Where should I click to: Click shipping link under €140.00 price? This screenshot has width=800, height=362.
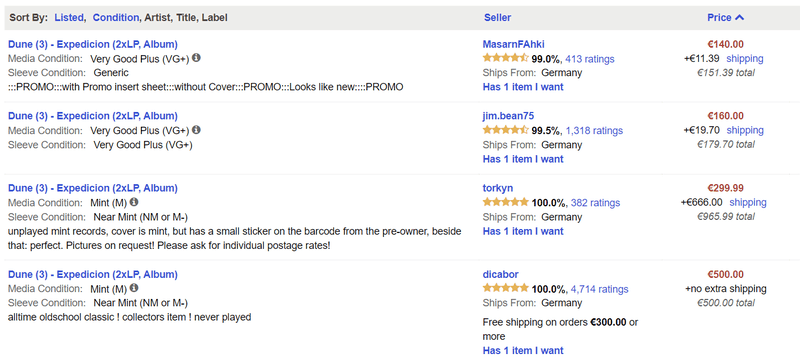point(745,58)
